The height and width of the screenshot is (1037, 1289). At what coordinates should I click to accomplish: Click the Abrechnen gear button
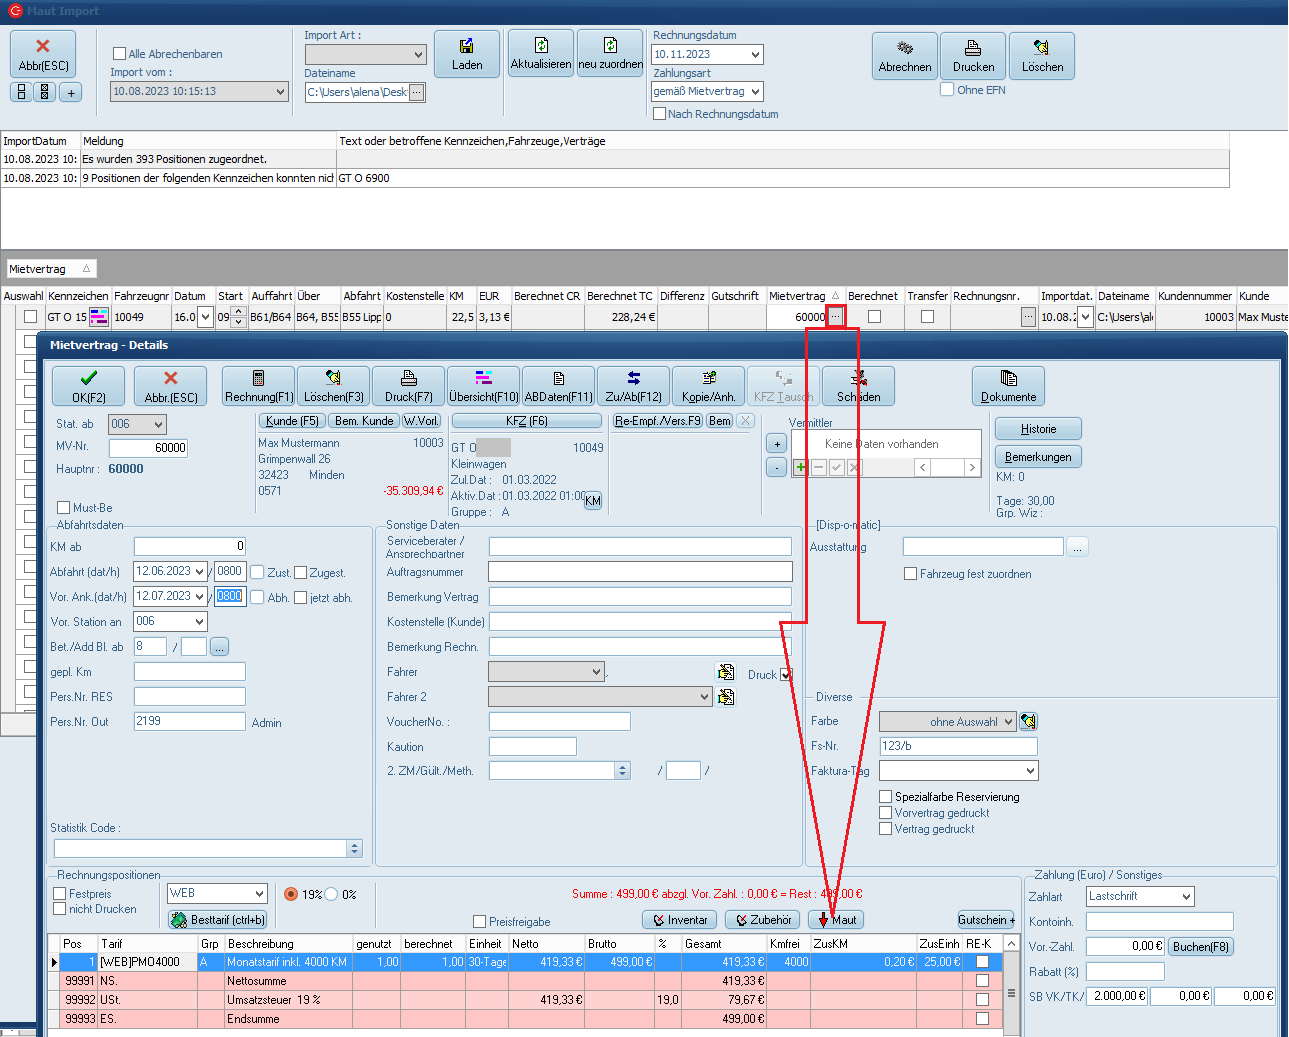(904, 56)
